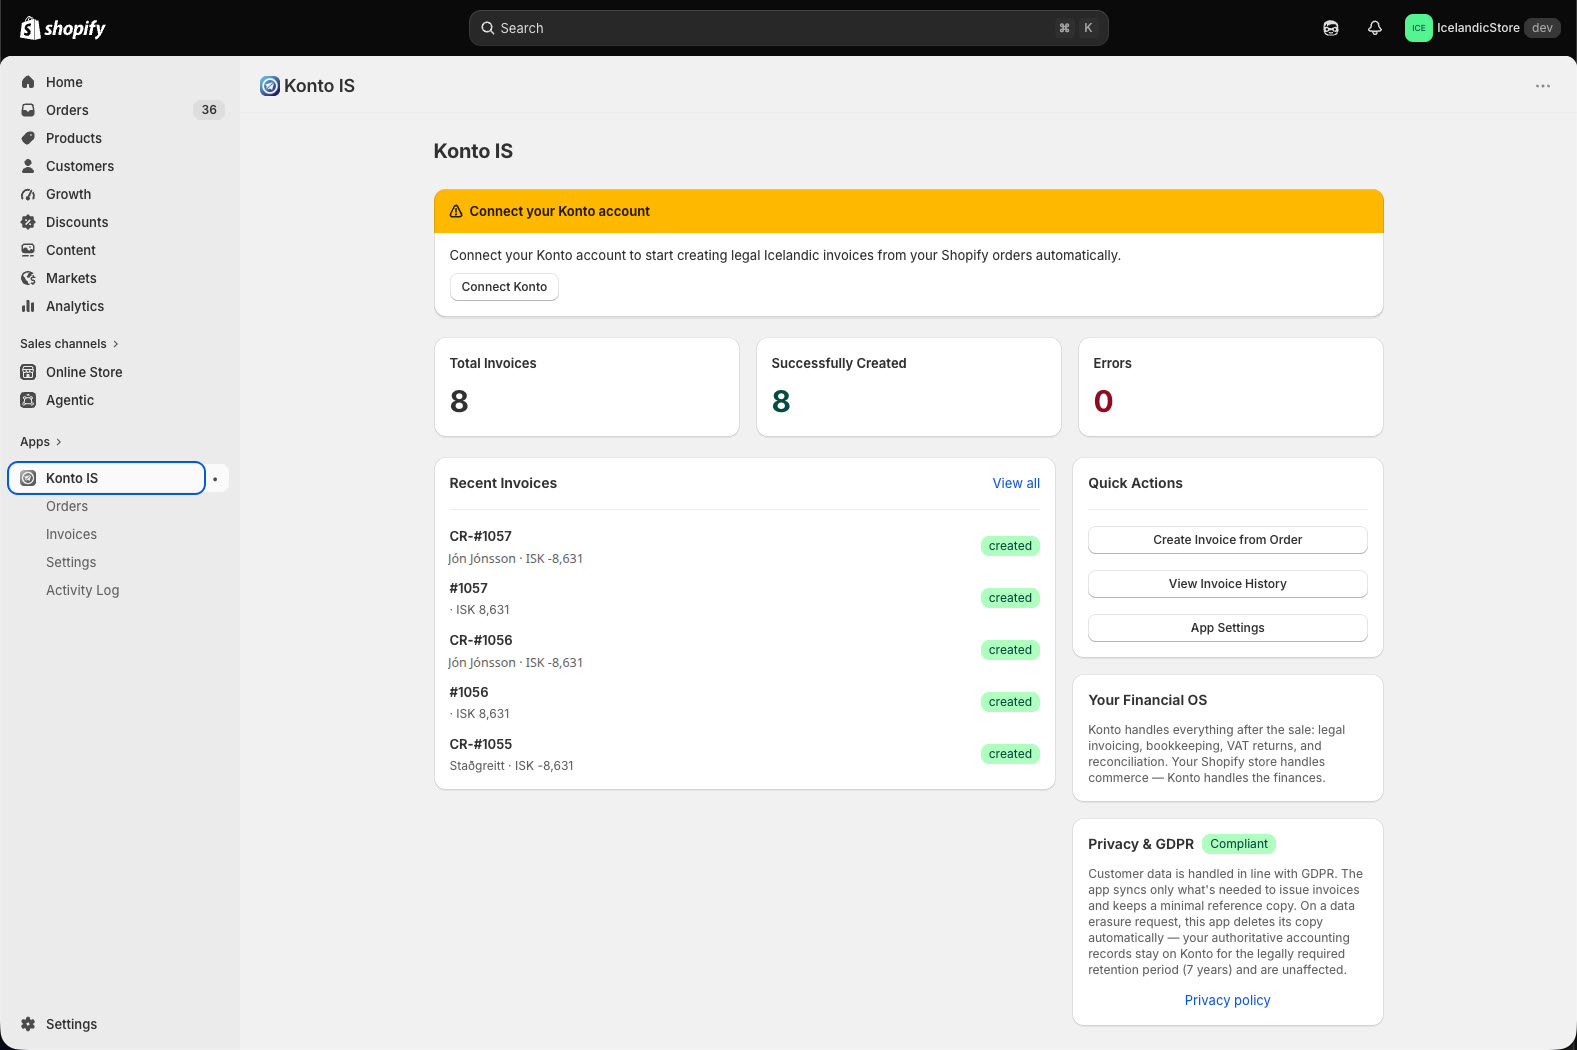Click invoice #1056 row title

click(469, 692)
